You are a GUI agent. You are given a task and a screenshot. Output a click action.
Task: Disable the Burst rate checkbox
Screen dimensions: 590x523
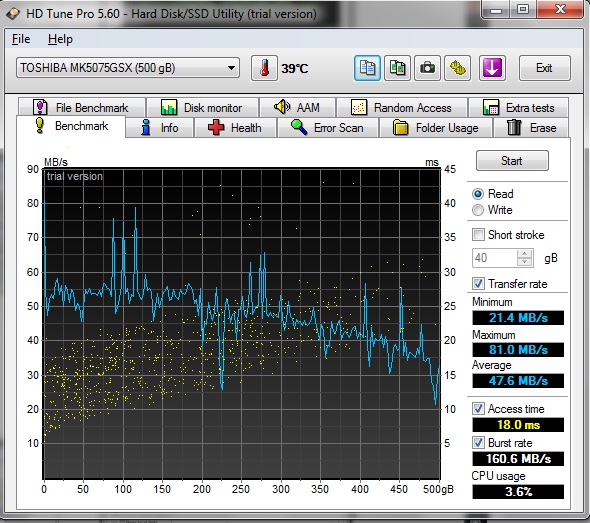[478, 442]
